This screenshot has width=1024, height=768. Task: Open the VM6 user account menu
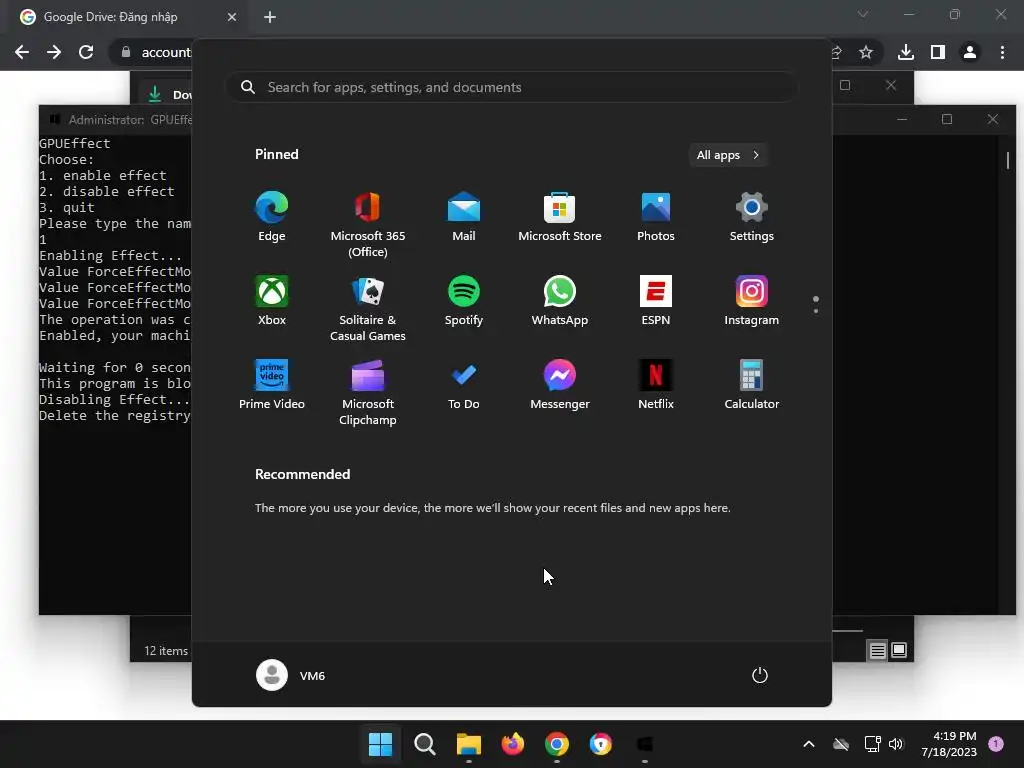click(291, 675)
